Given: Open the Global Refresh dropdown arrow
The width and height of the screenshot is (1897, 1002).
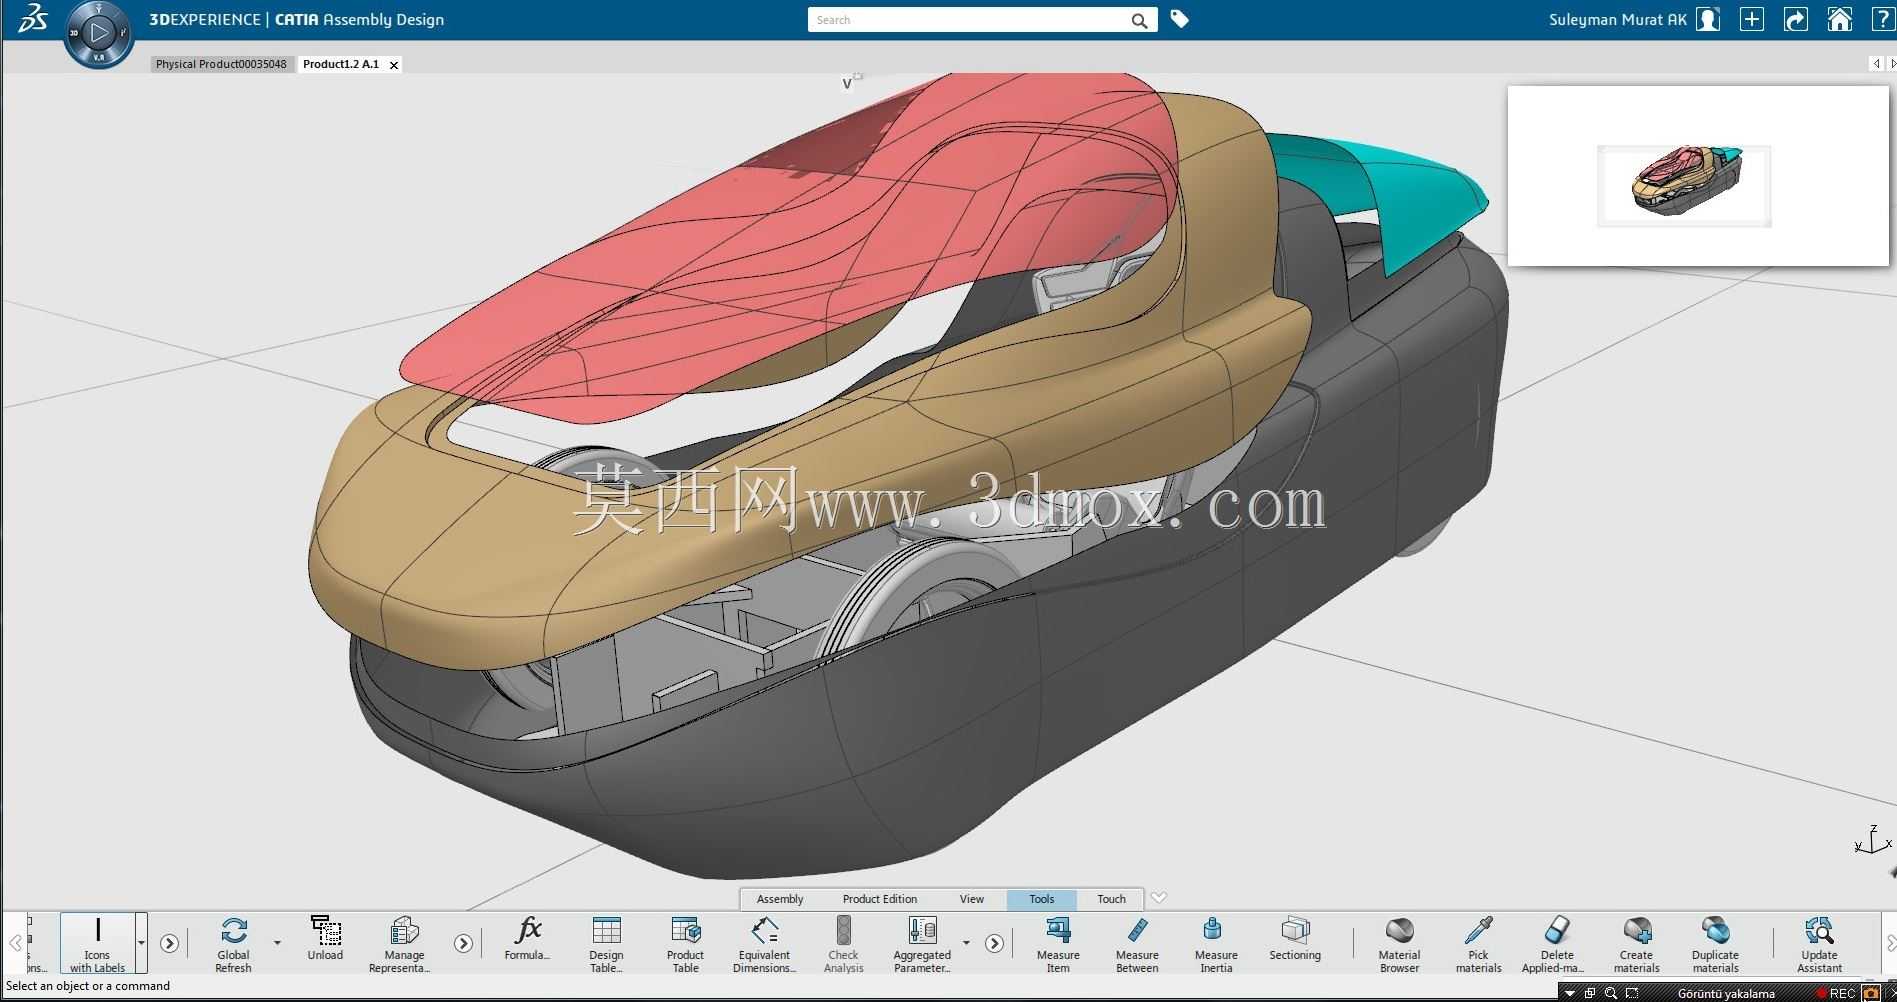Looking at the screenshot, I should [277, 943].
